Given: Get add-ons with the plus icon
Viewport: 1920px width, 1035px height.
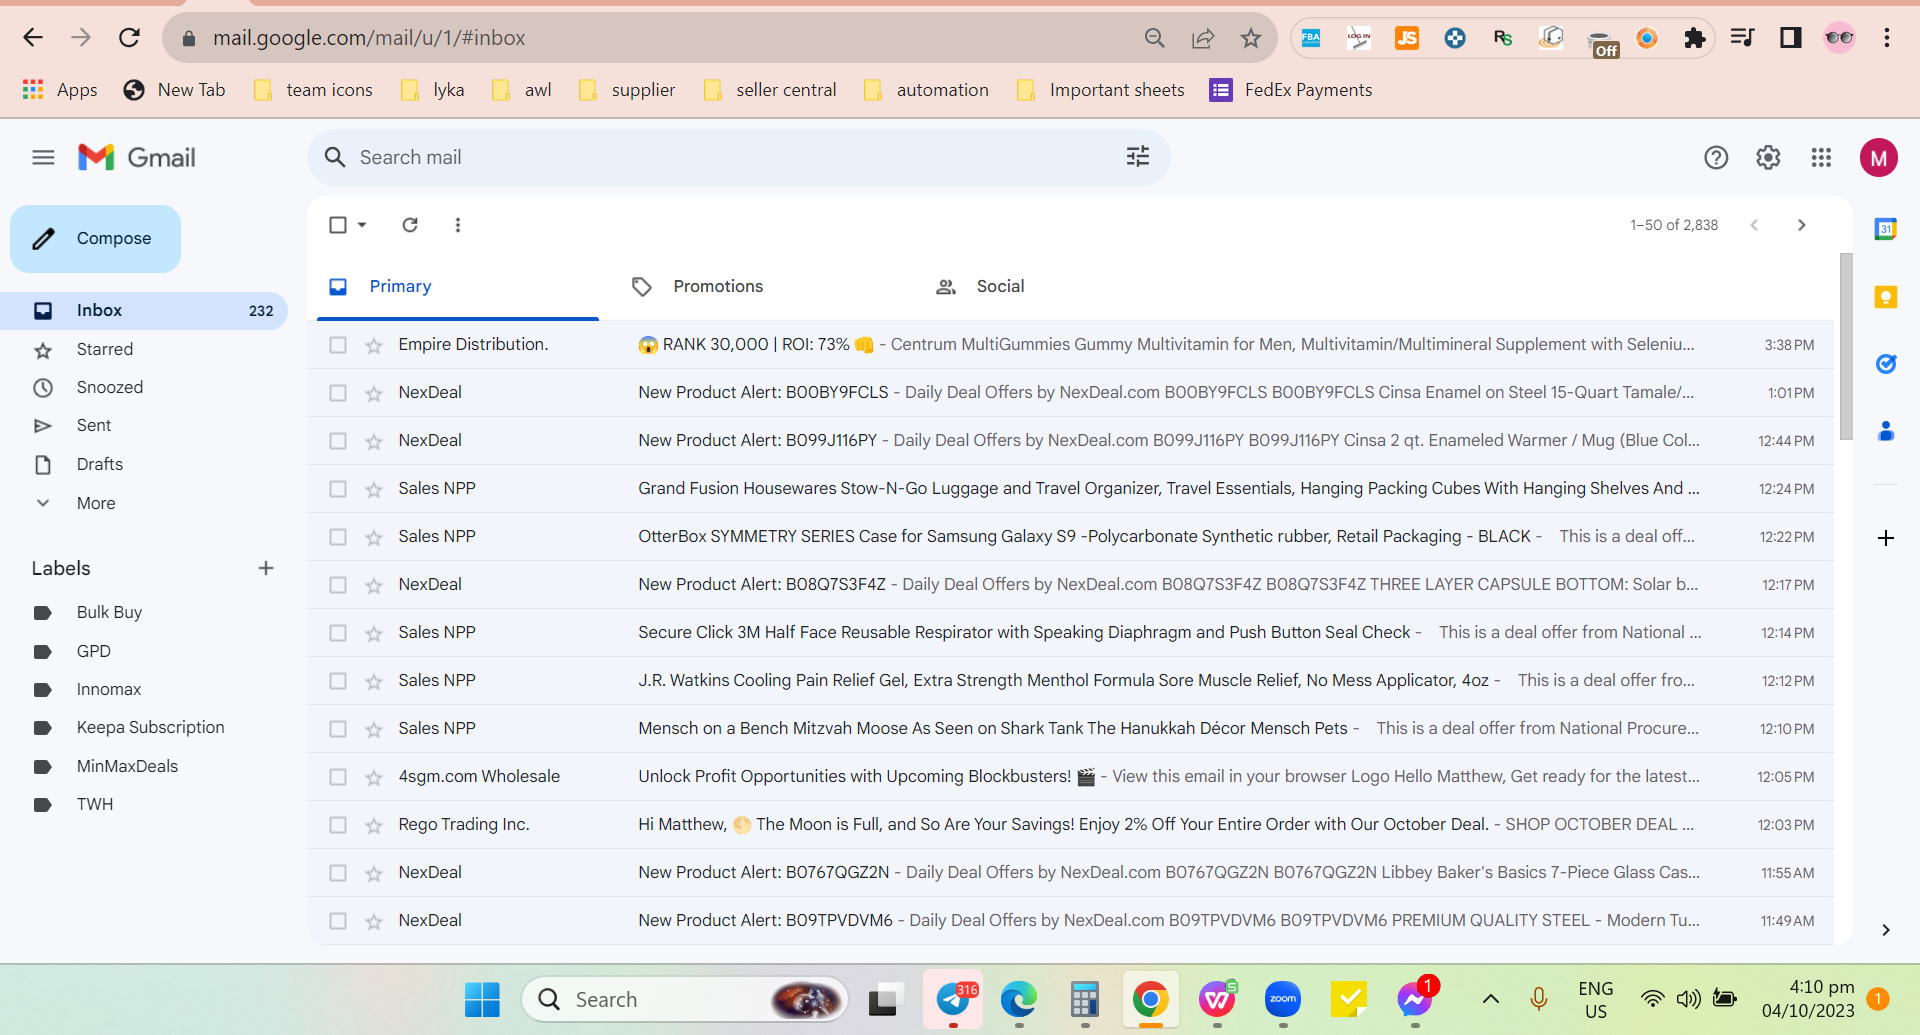Looking at the screenshot, I should [1886, 538].
